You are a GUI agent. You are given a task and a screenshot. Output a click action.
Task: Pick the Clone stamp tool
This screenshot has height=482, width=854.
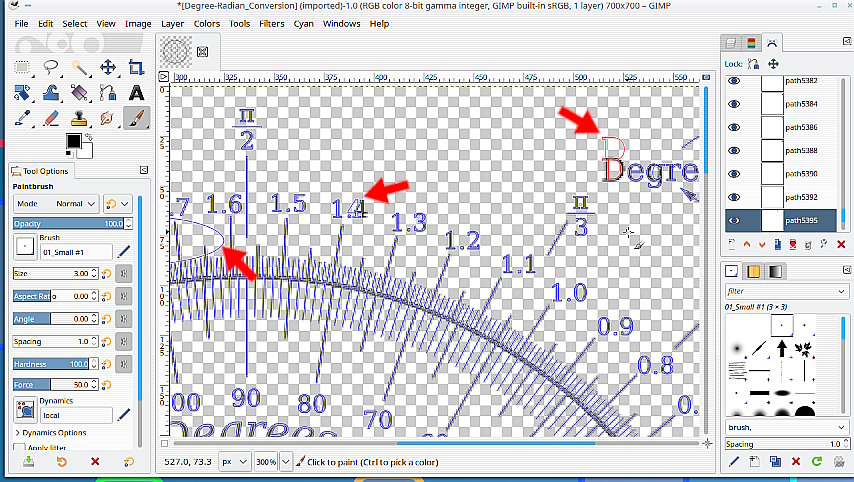coord(79,118)
